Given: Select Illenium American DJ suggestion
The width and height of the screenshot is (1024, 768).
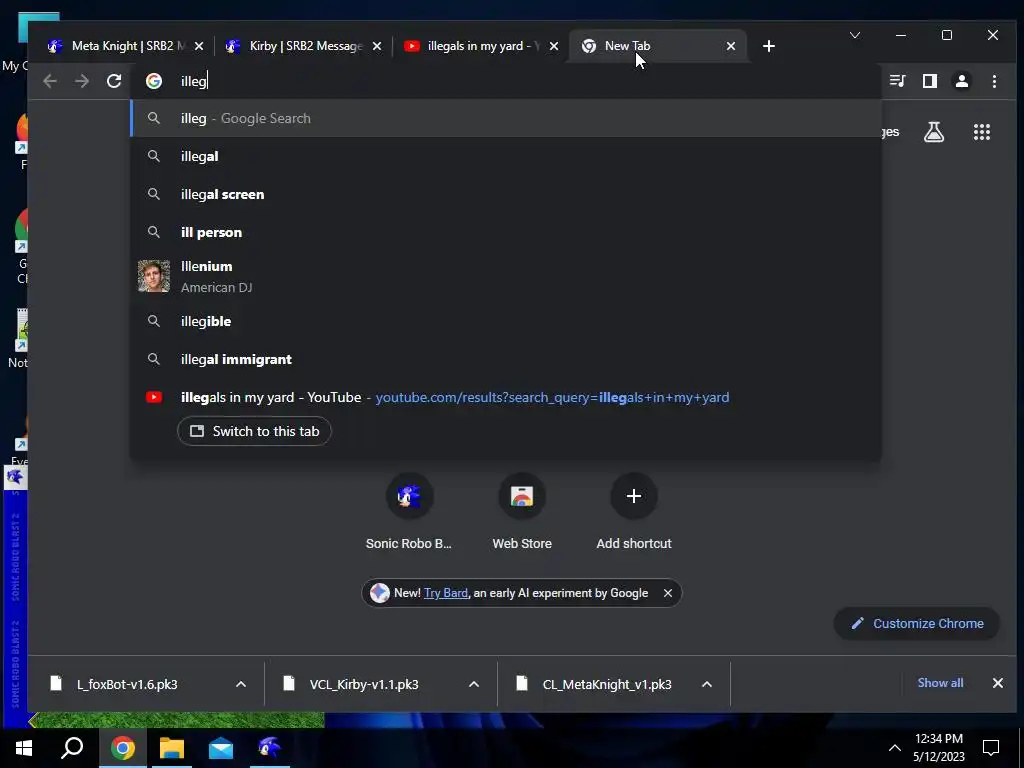Looking at the screenshot, I should pyautogui.click(x=506, y=276).
